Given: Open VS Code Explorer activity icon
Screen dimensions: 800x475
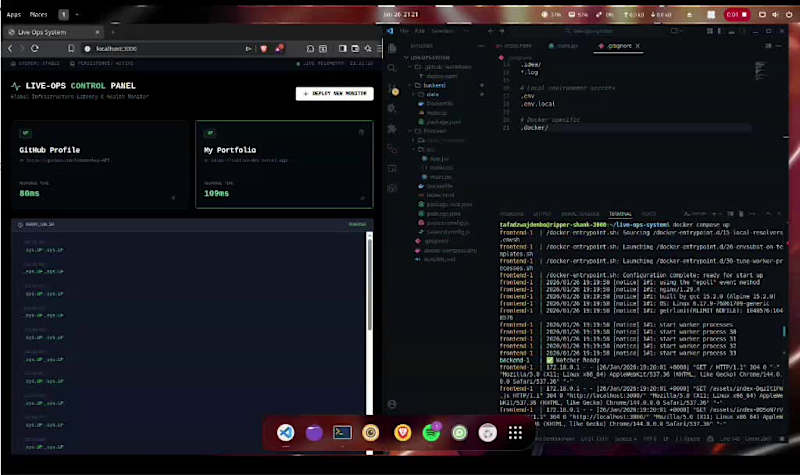Looking at the screenshot, I should (x=392, y=49).
